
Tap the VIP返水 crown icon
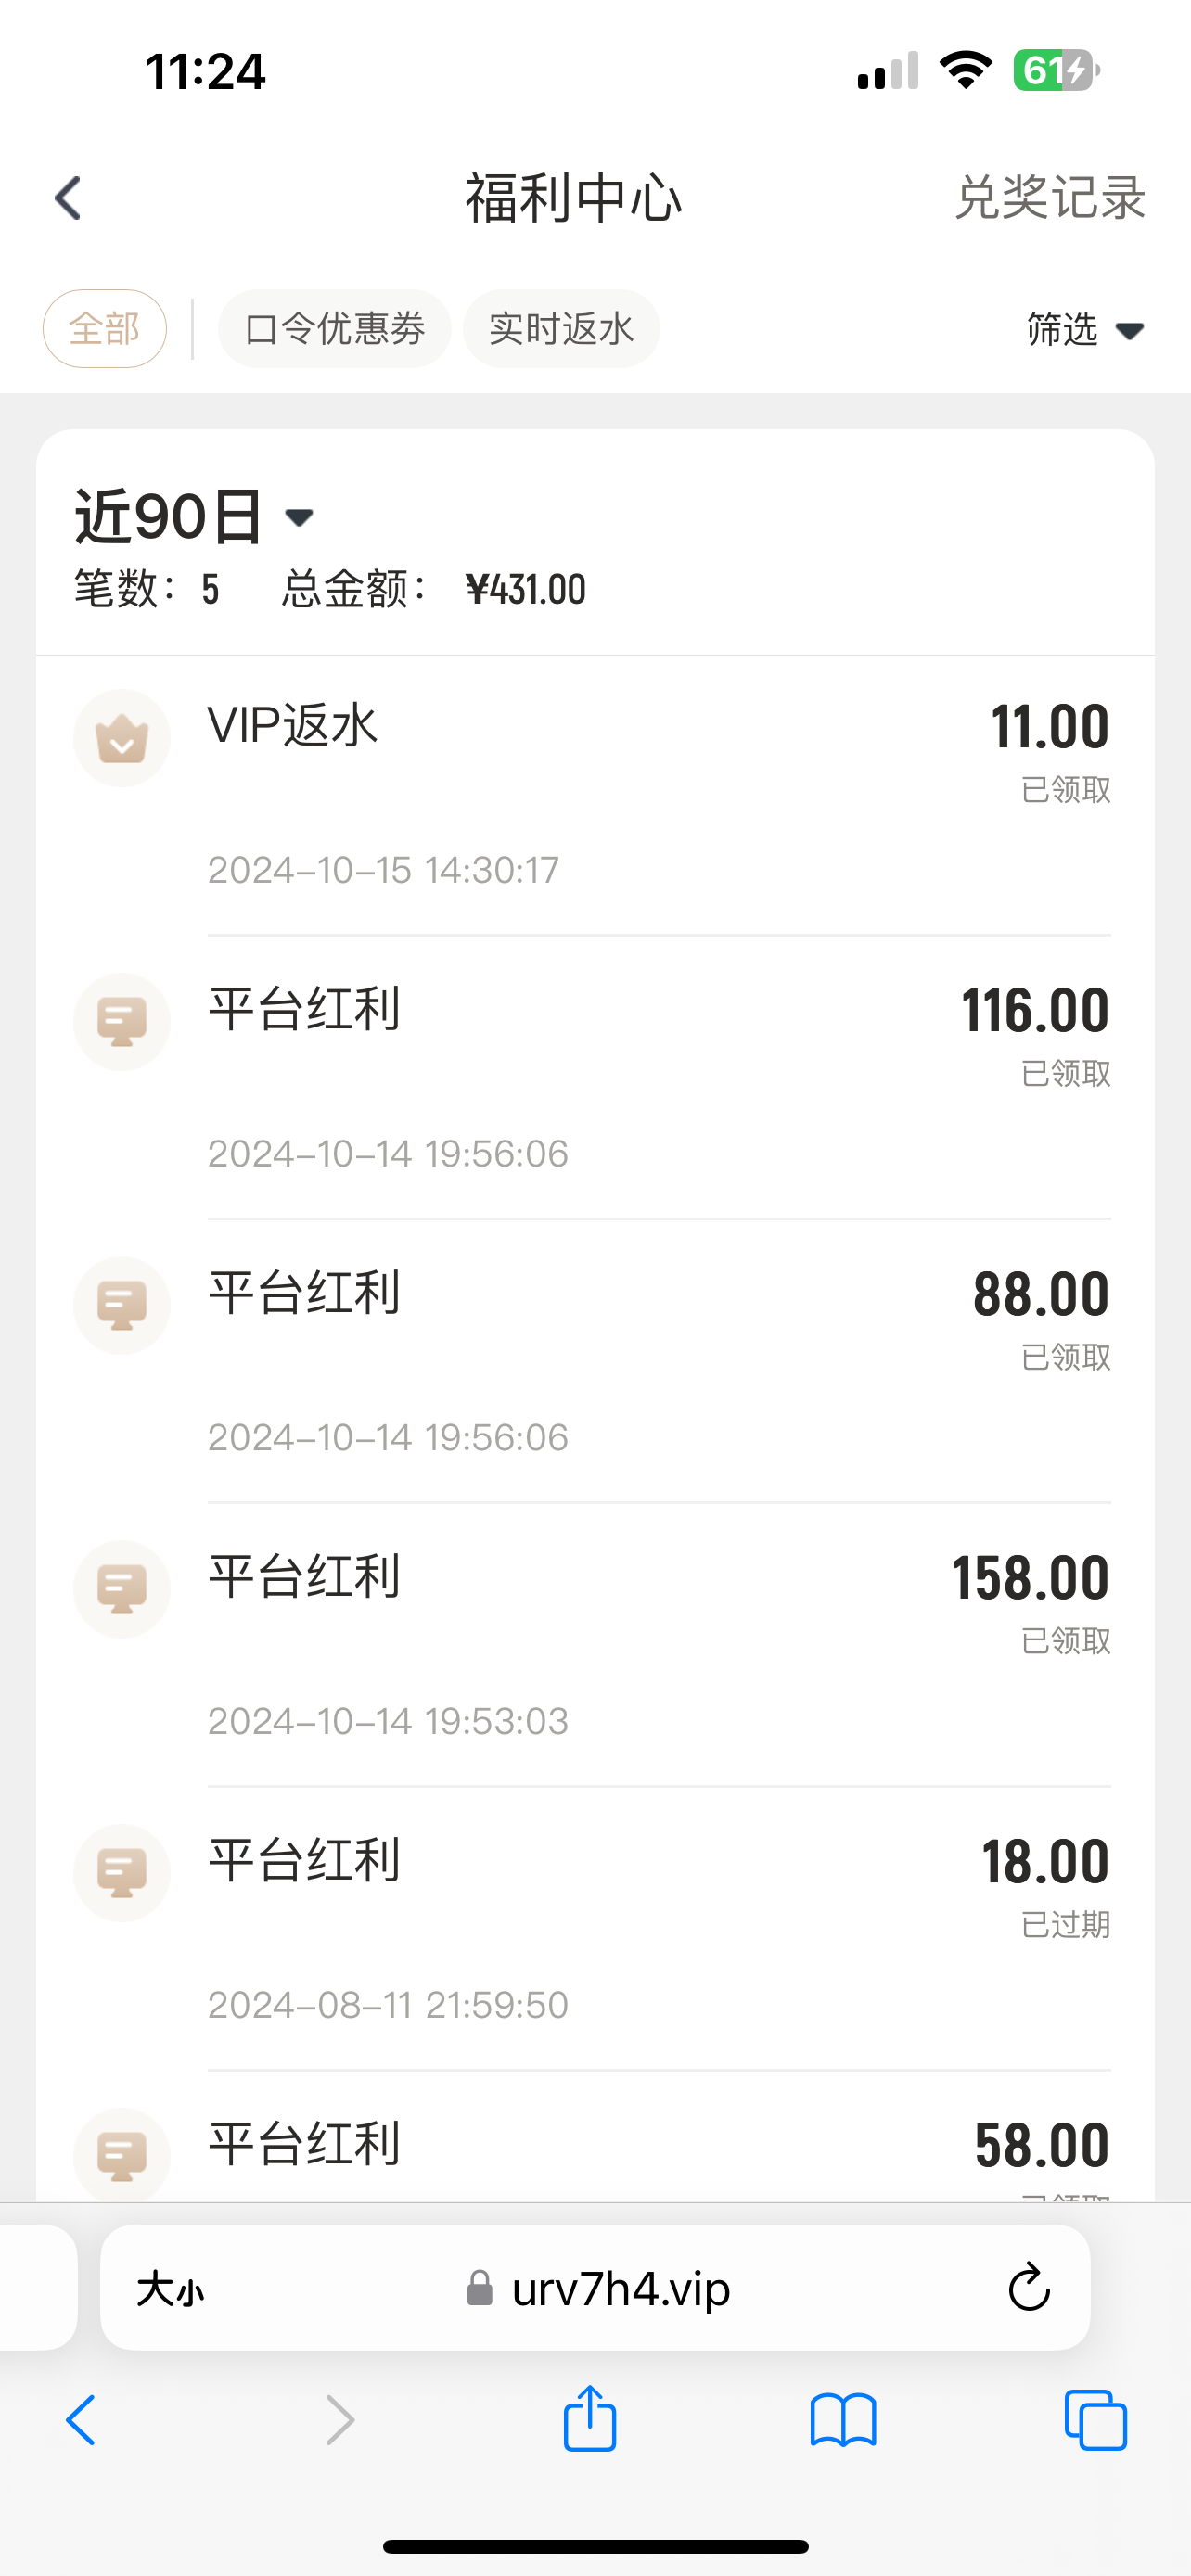pyautogui.click(x=122, y=739)
